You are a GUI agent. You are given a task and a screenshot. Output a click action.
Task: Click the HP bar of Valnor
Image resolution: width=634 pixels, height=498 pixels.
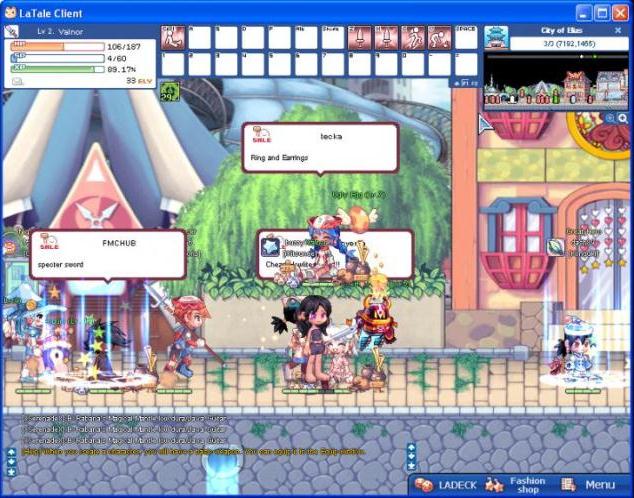pyautogui.click(x=56, y=46)
